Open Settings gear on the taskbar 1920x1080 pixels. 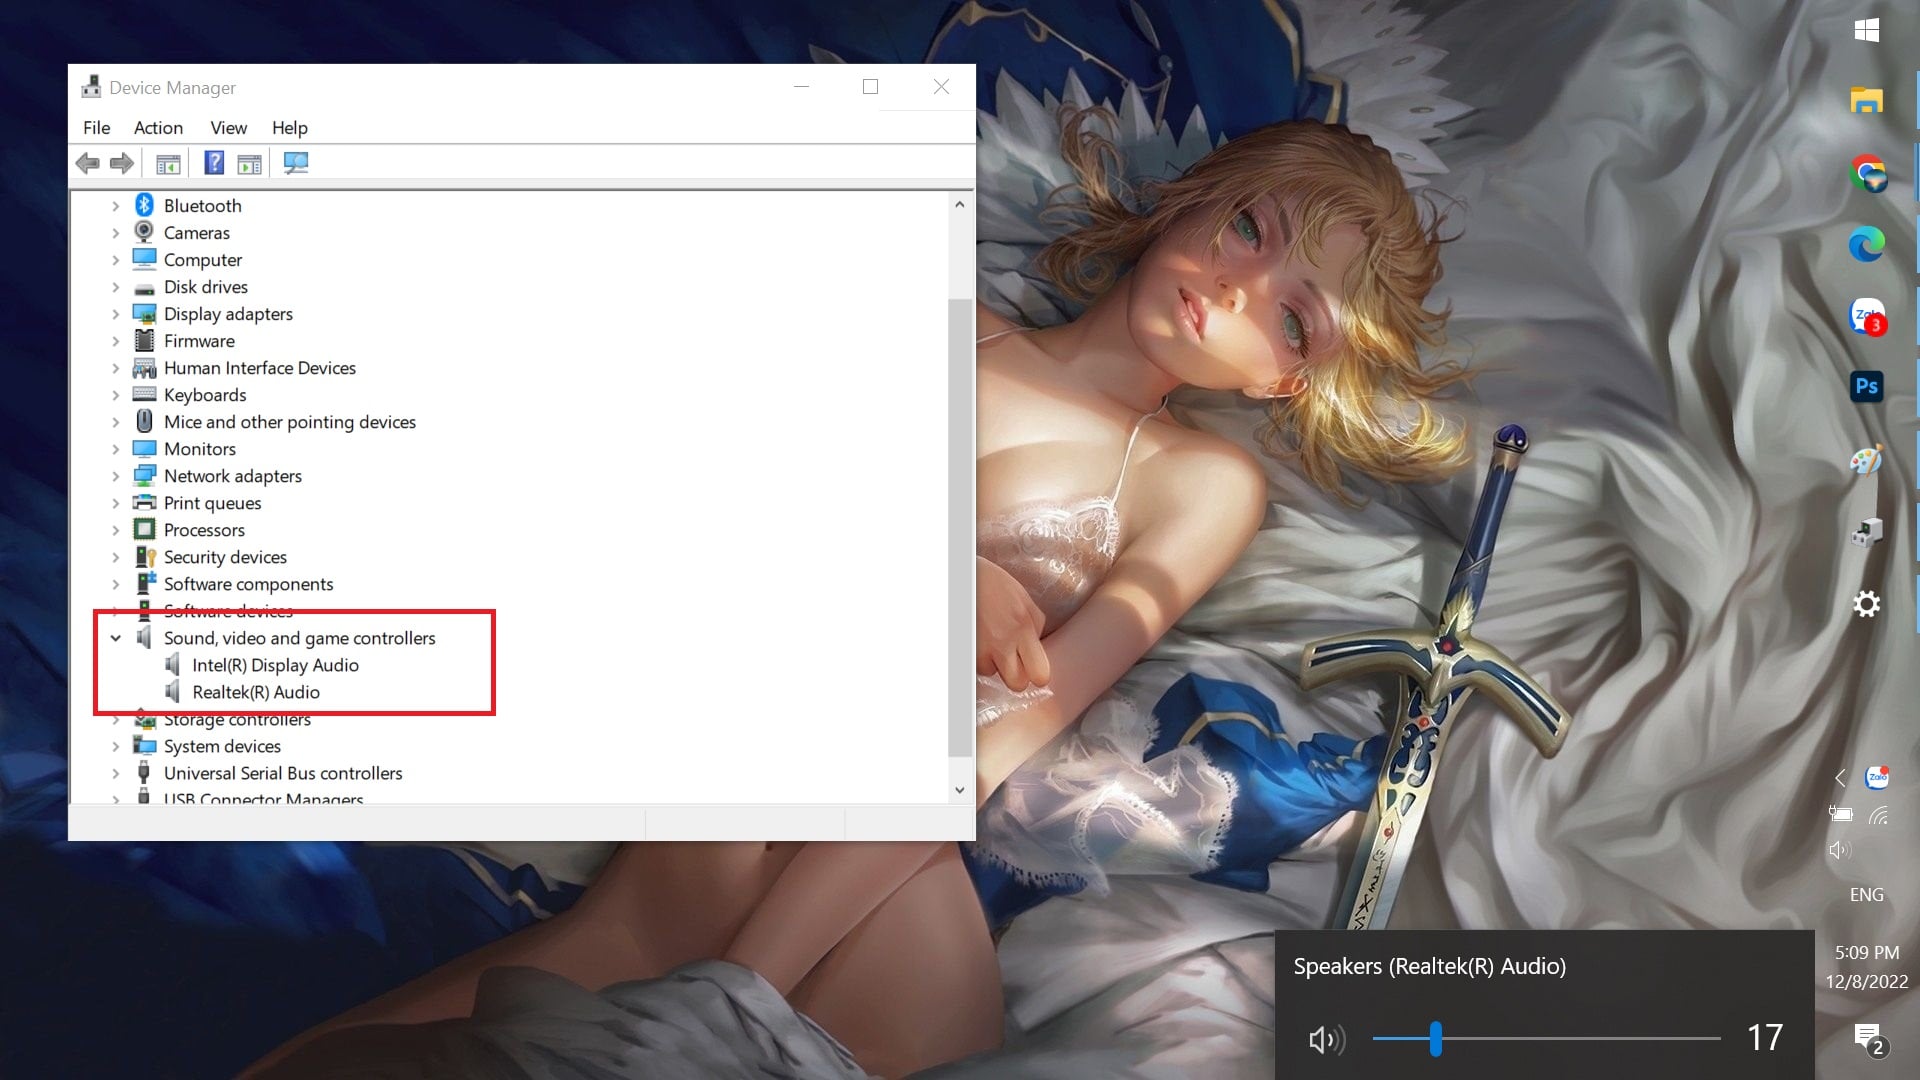(1866, 604)
